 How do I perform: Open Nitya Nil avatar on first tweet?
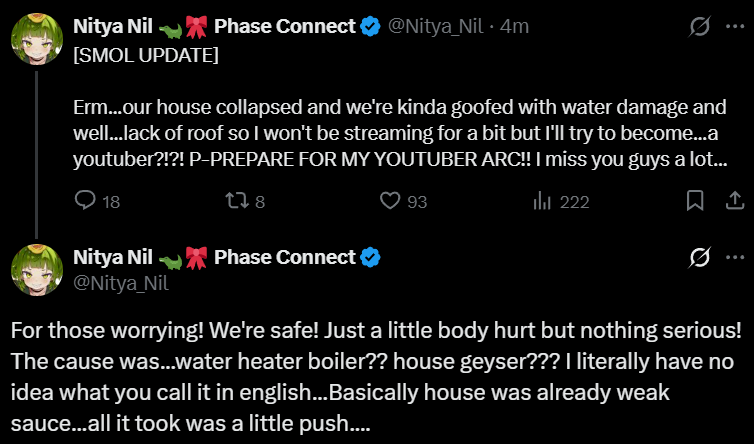tap(37, 39)
